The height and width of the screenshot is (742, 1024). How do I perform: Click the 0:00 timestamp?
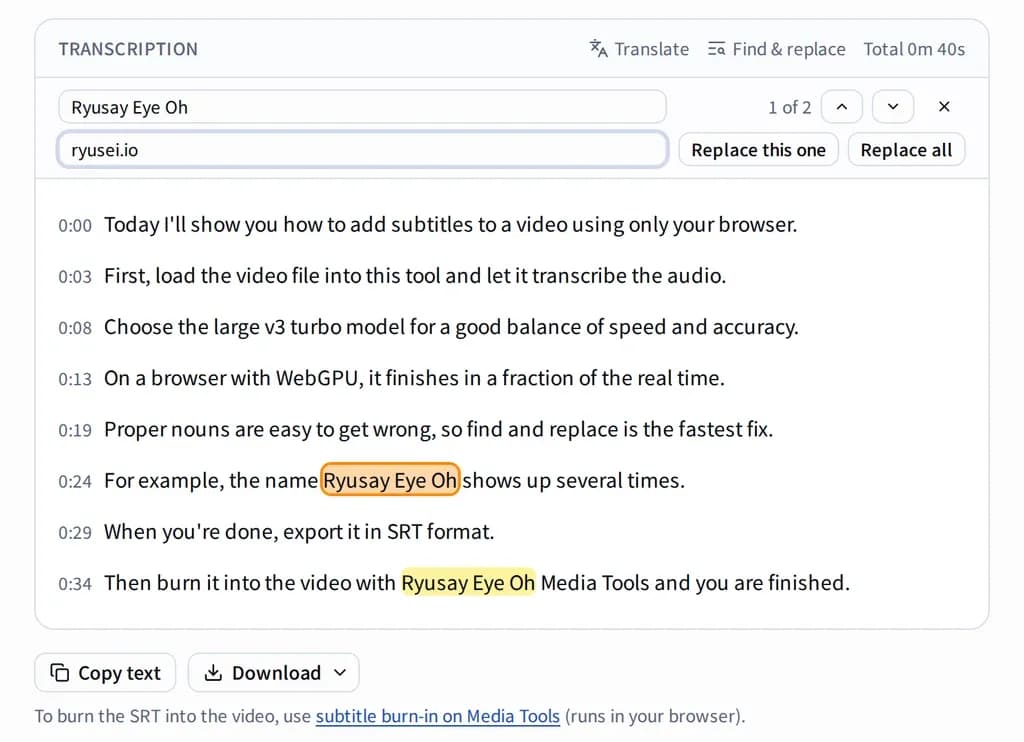pyautogui.click(x=75, y=225)
